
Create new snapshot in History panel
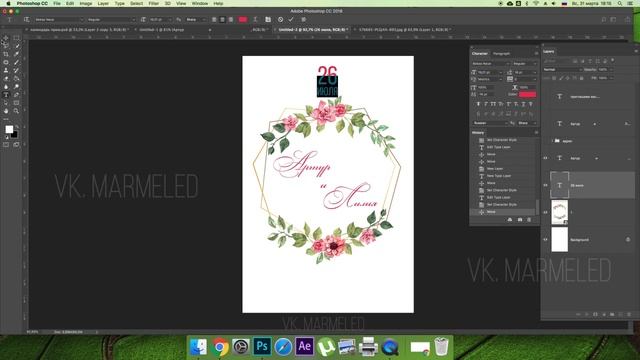[x=520, y=220]
